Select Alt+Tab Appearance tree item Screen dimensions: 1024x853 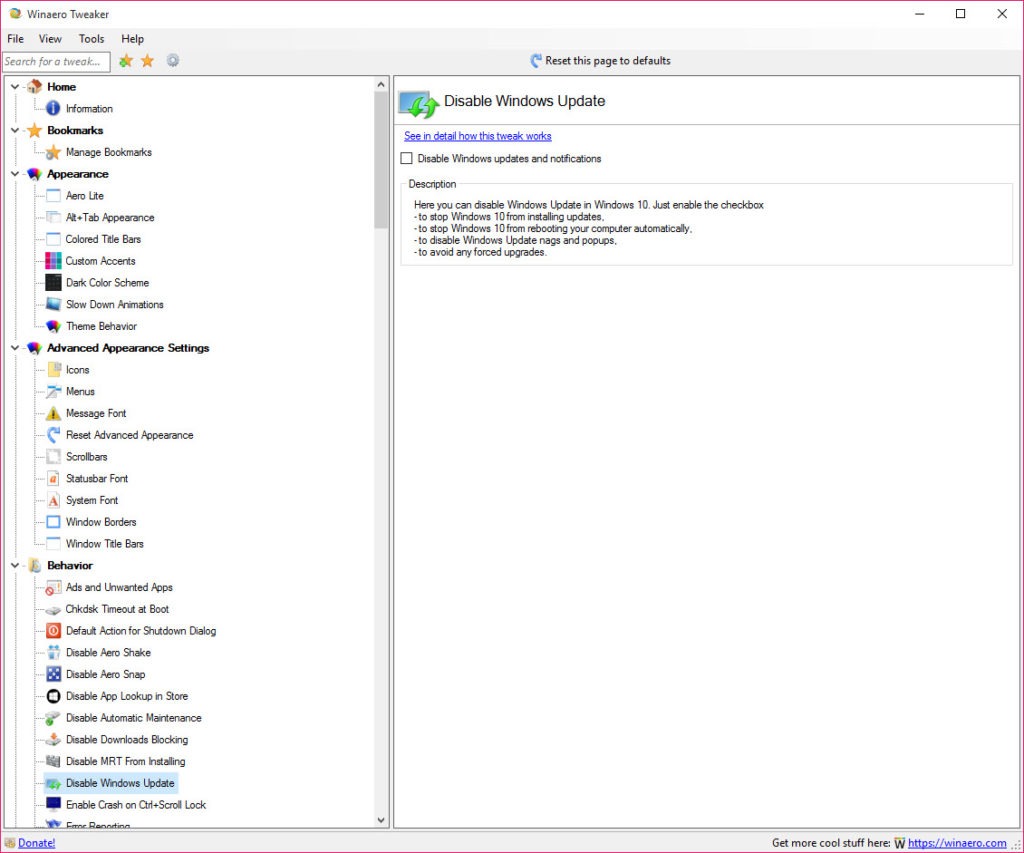pyautogui.click(x=110, y=217)
